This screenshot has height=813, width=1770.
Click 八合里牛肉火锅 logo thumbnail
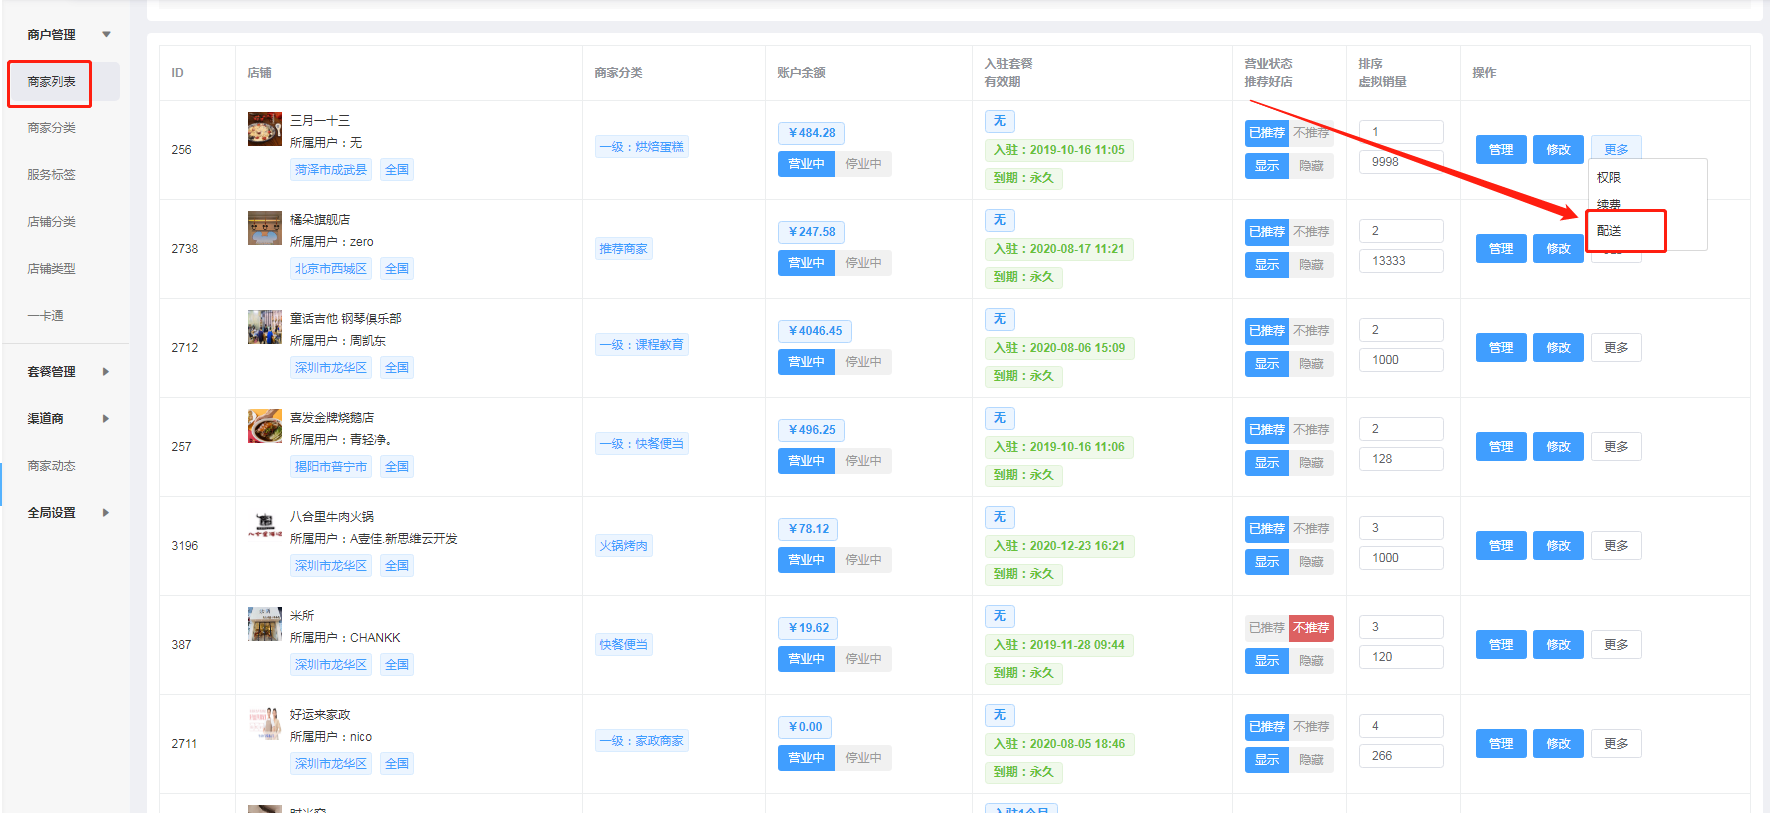pos(265,525)
